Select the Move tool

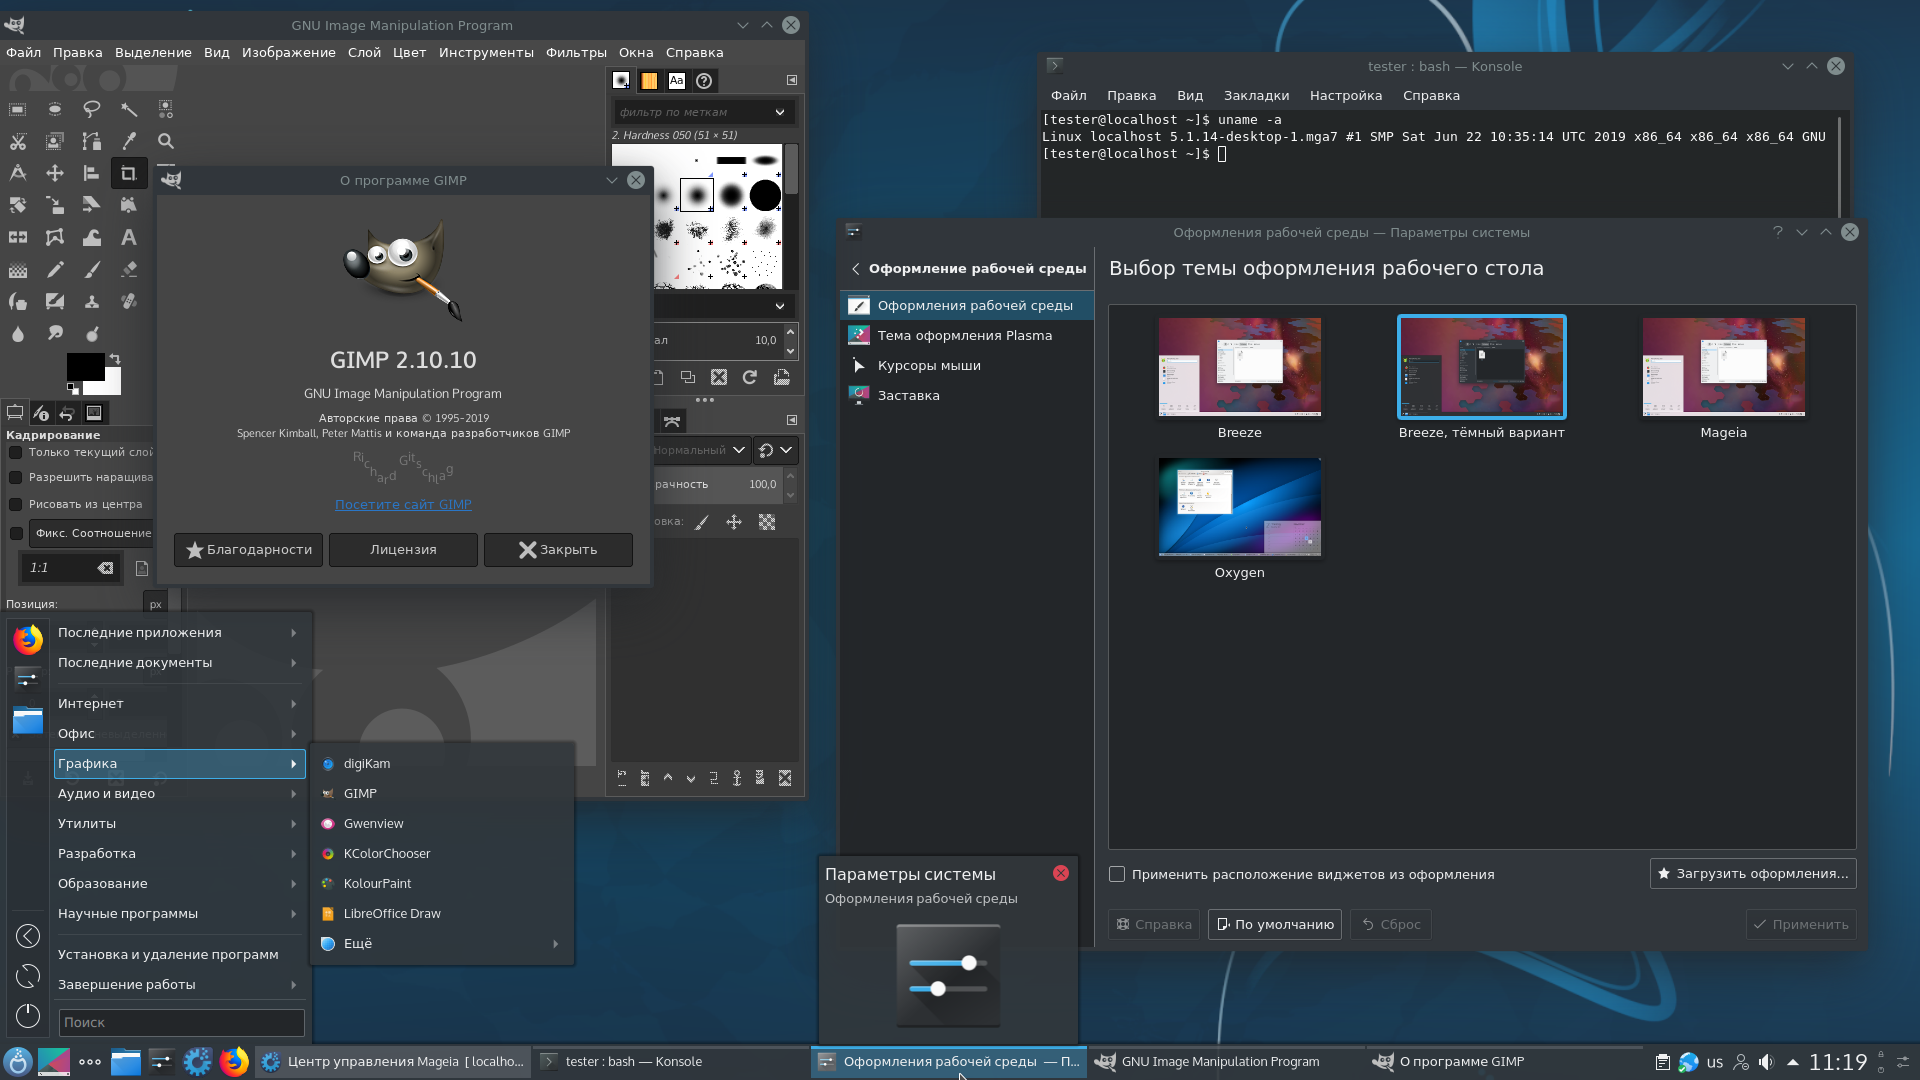(55, 173)
